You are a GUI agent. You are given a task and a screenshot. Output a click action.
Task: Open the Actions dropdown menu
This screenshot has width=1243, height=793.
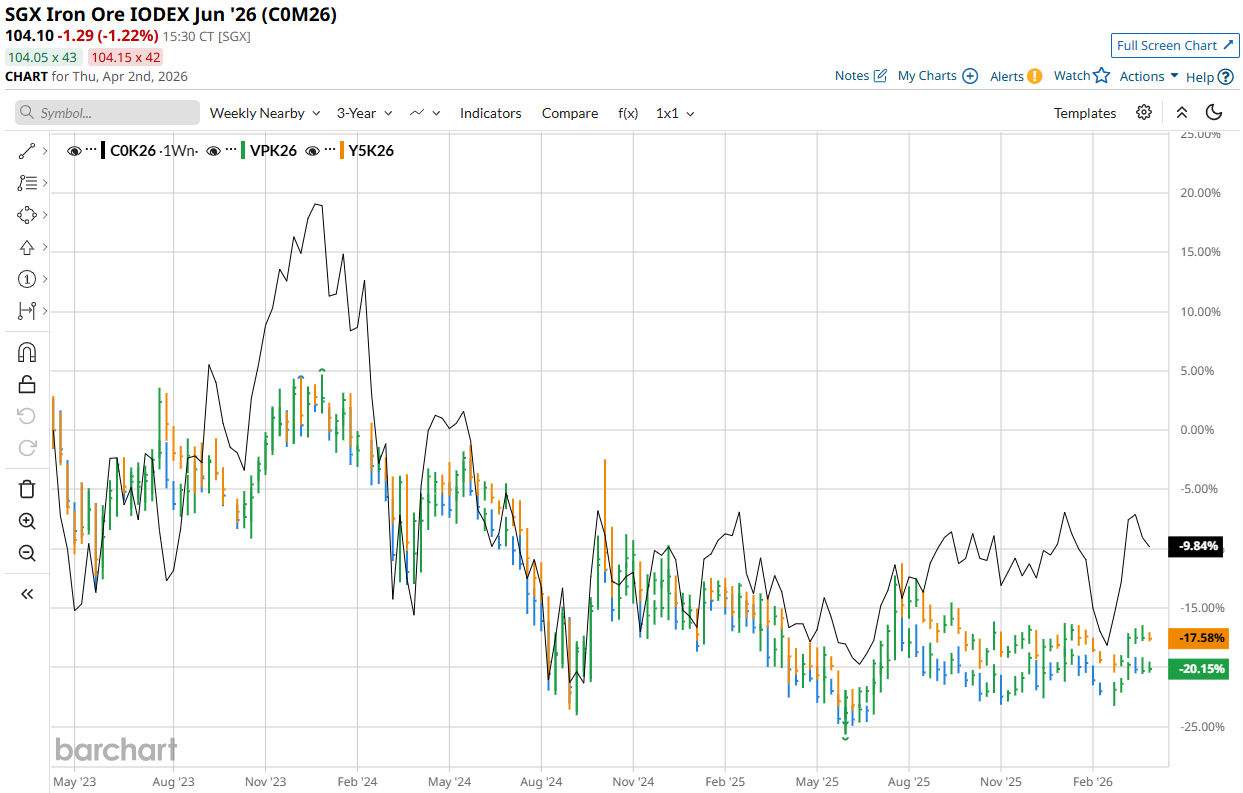[x=1148, y=76]
